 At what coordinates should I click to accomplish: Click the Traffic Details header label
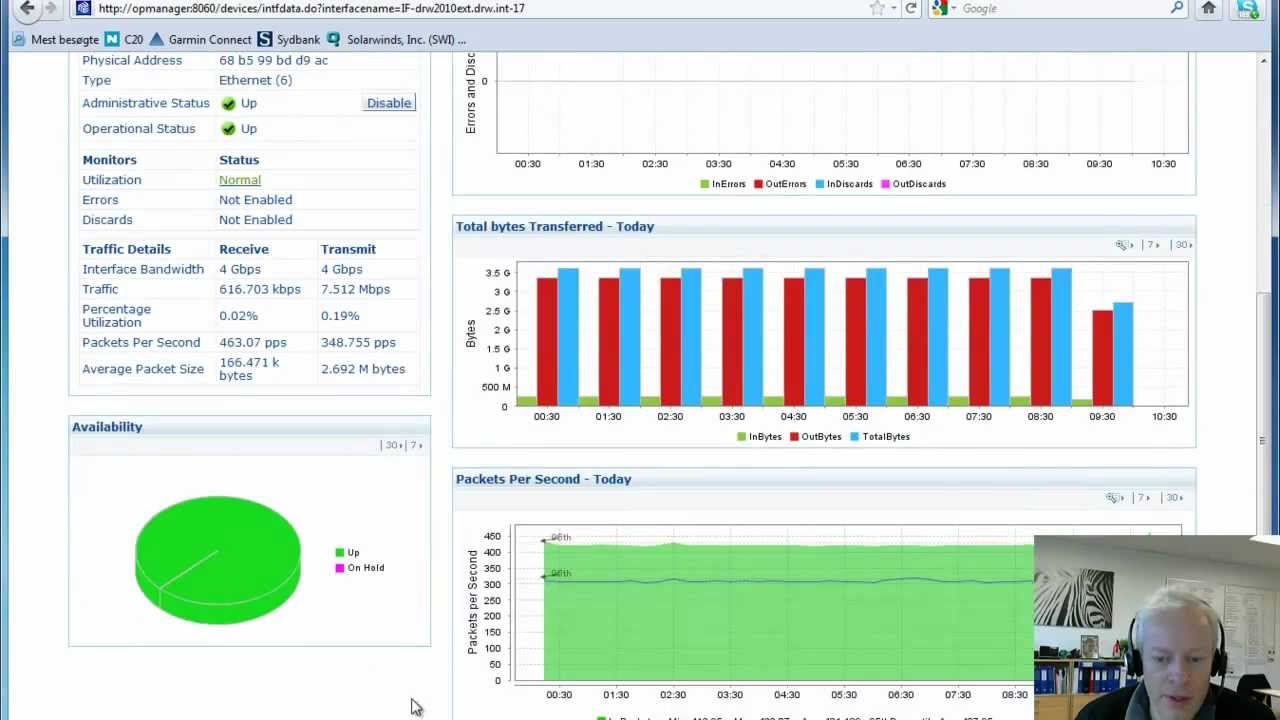click(126, 249)
